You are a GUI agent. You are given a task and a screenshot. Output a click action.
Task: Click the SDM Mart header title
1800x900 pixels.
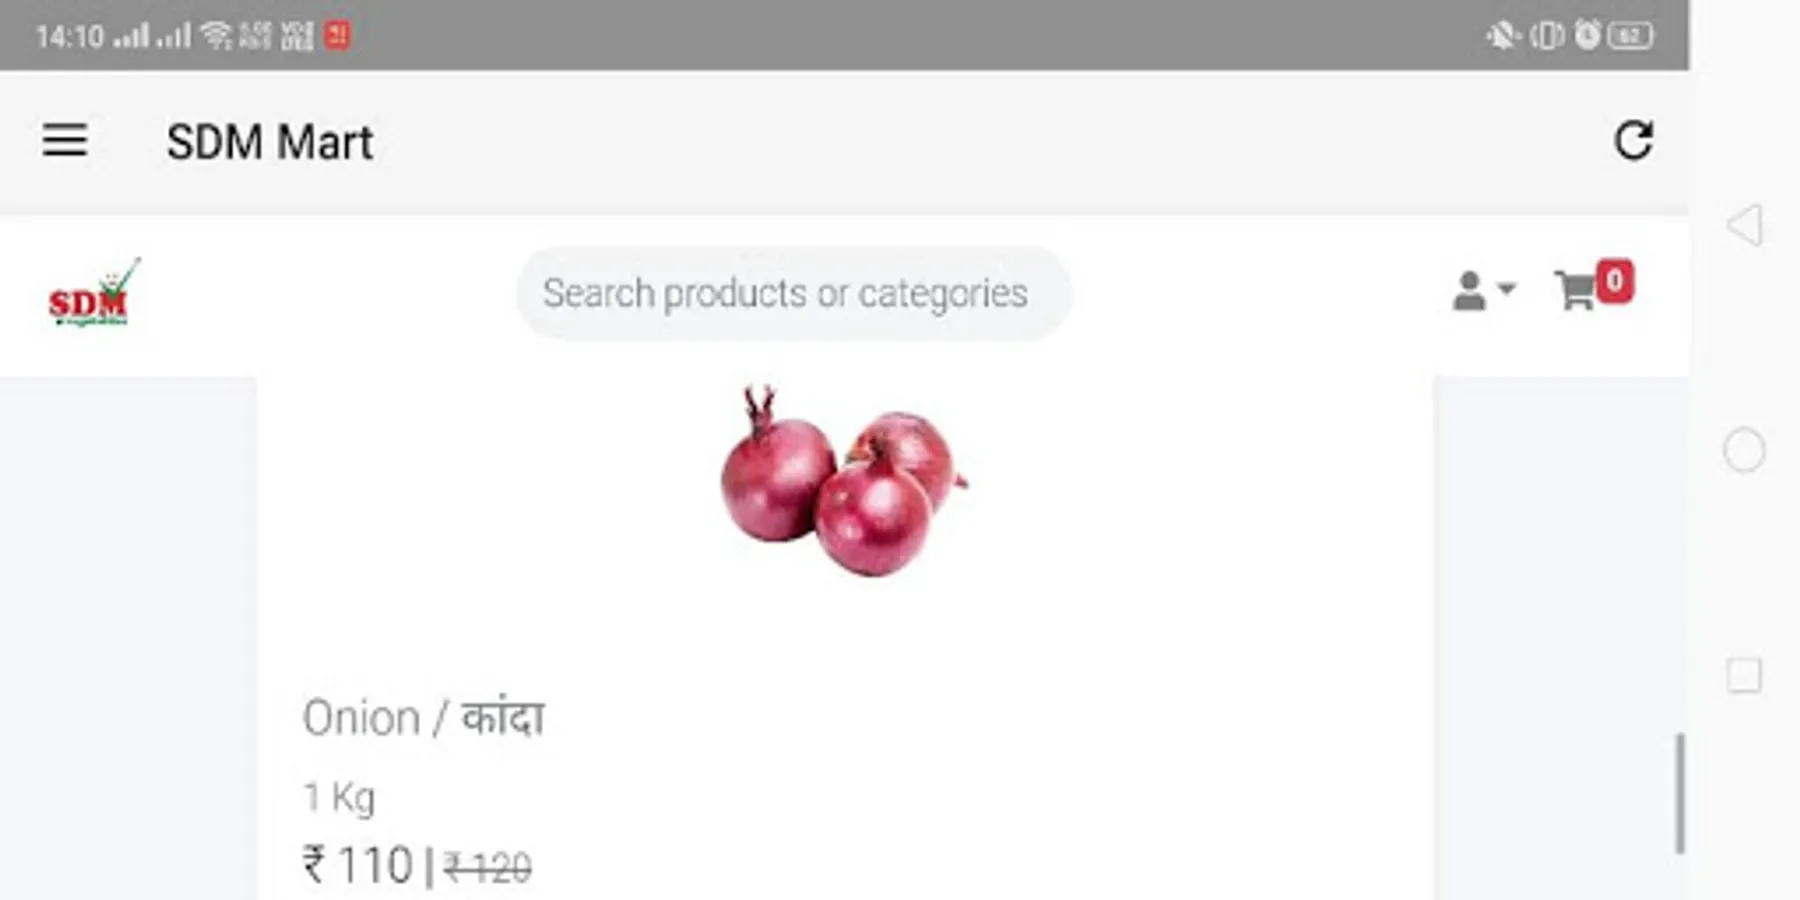270,142
